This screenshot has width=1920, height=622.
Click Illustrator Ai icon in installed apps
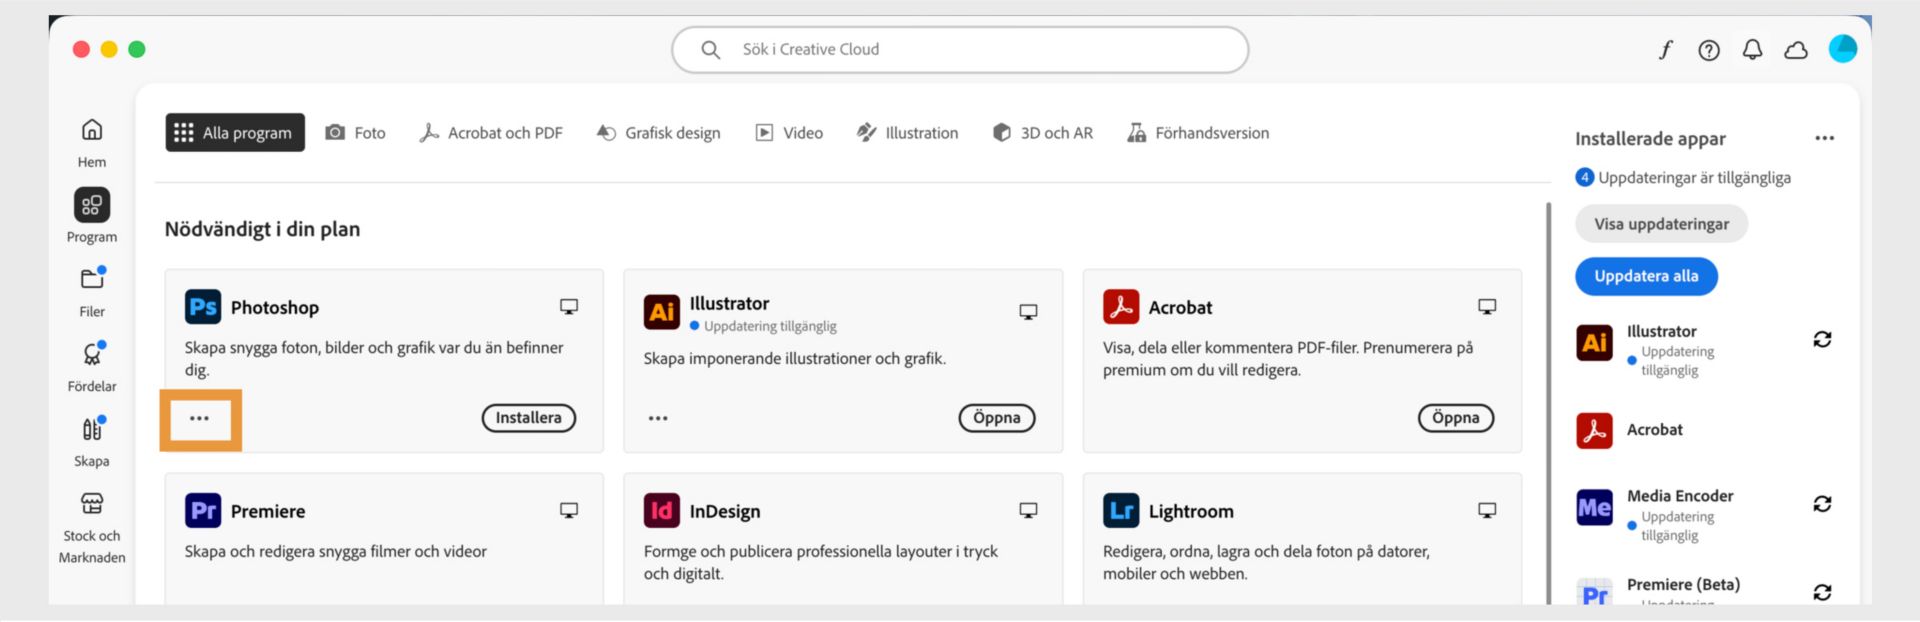[1594, 343]
